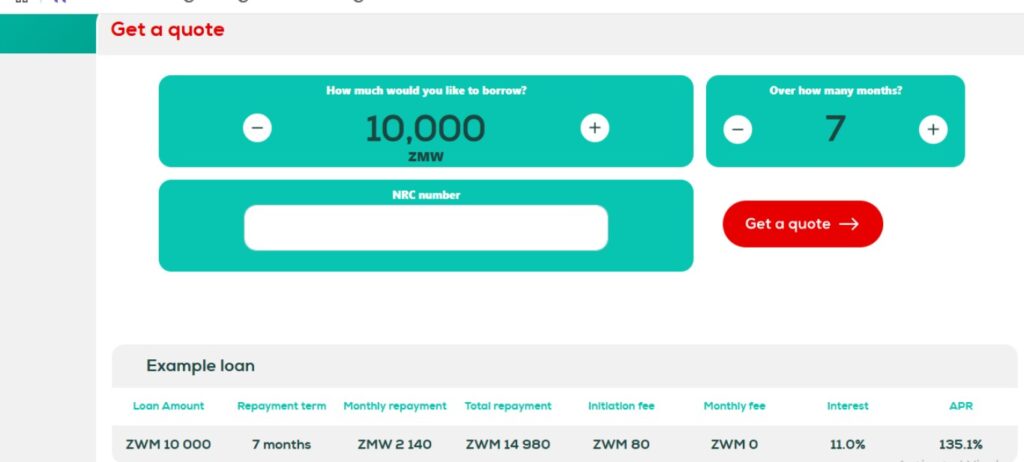Screen dimensions: 1024x462
Task: Click the Interest column header
Action: point(848,406)
